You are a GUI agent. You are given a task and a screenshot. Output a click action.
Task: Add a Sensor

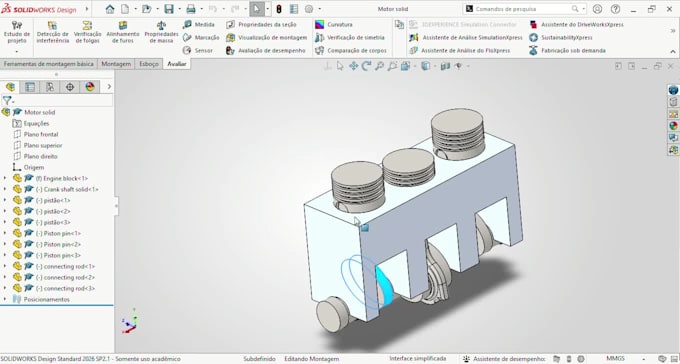[198, 50]
